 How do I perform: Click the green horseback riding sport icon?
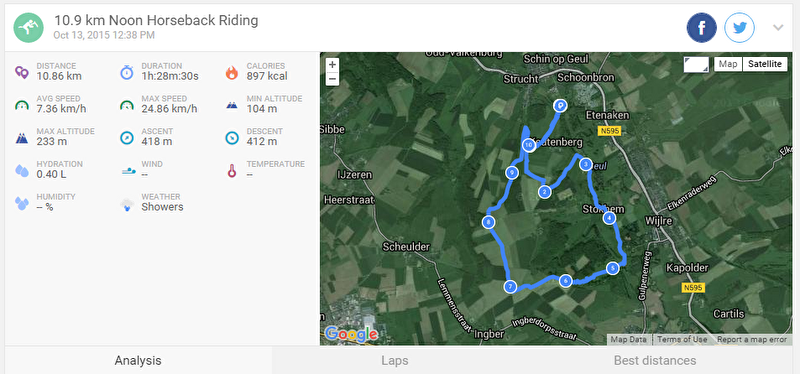29,28
